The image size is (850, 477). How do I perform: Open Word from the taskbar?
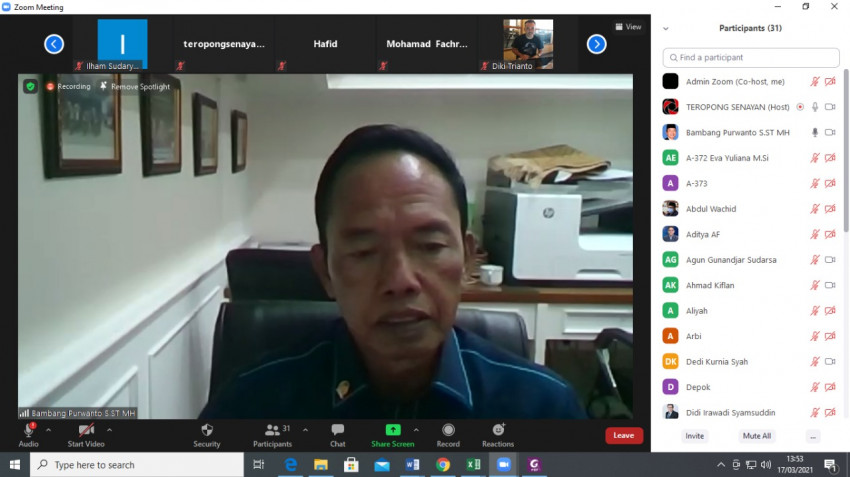point(412,465)
